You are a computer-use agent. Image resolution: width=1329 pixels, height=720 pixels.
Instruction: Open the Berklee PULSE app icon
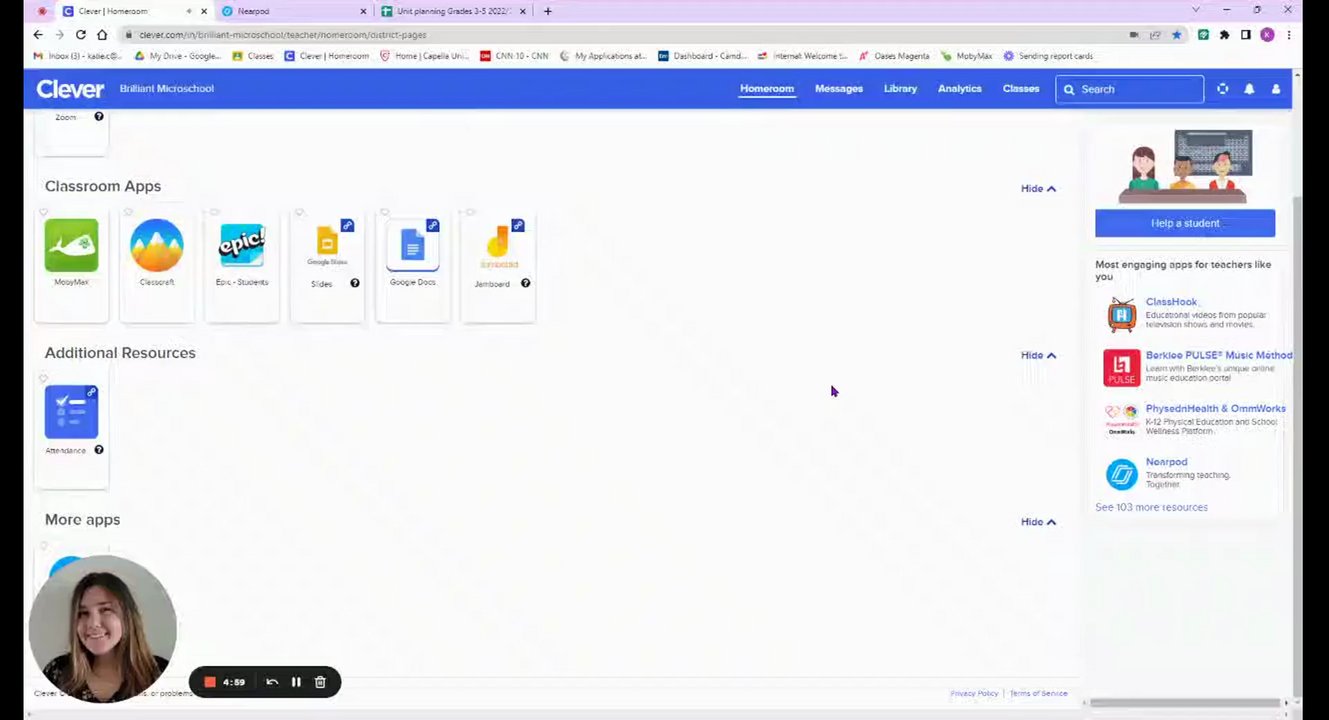coord(1122,368)
